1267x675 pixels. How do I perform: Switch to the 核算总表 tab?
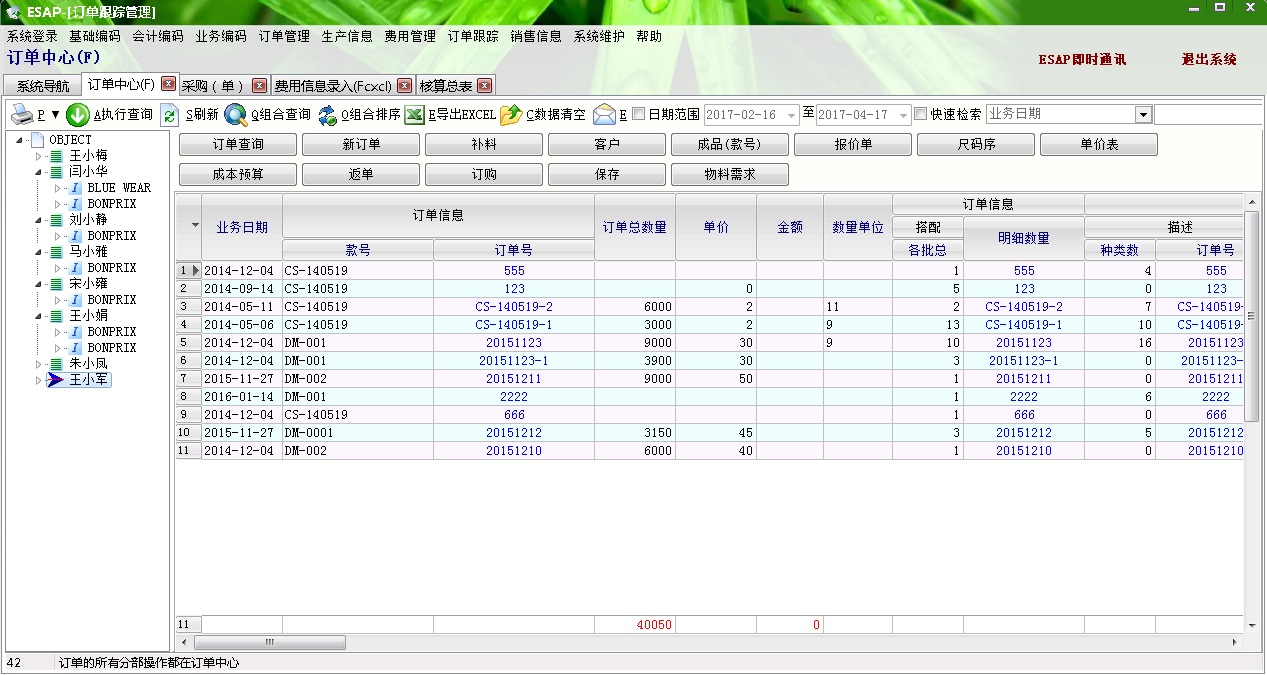coord(446,86)
